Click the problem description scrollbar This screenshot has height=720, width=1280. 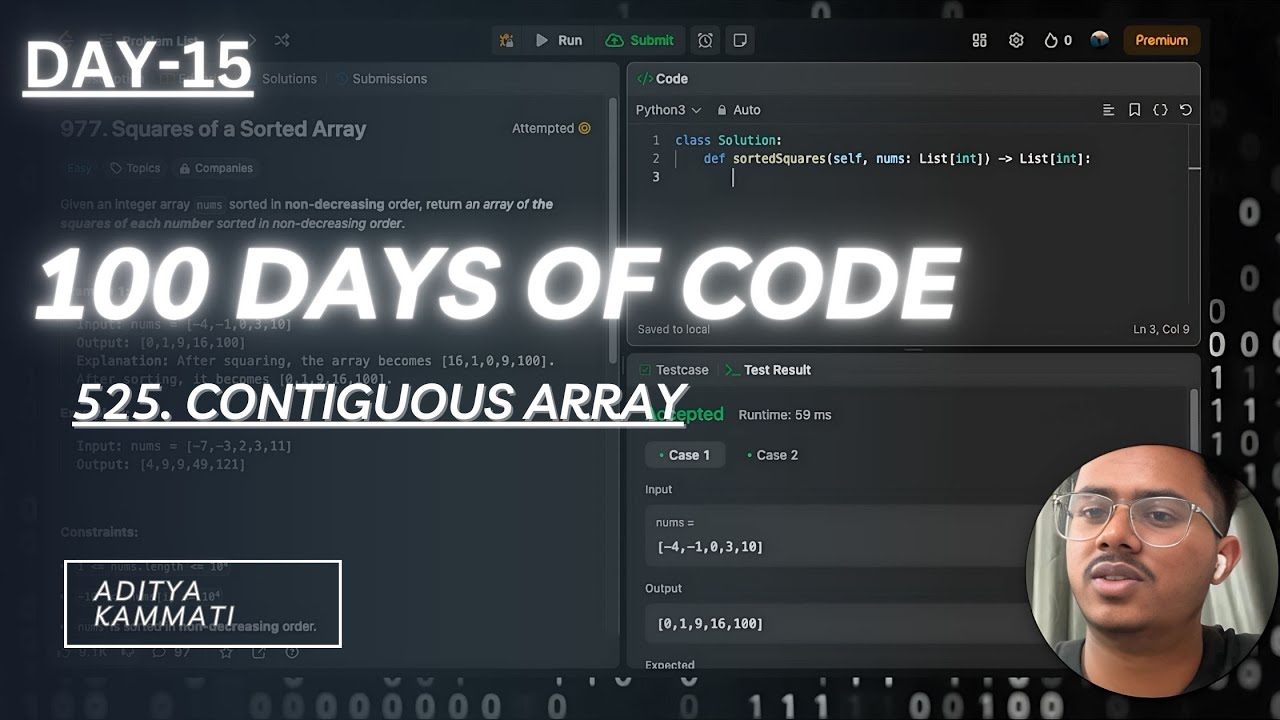click(x=613, y=230)
